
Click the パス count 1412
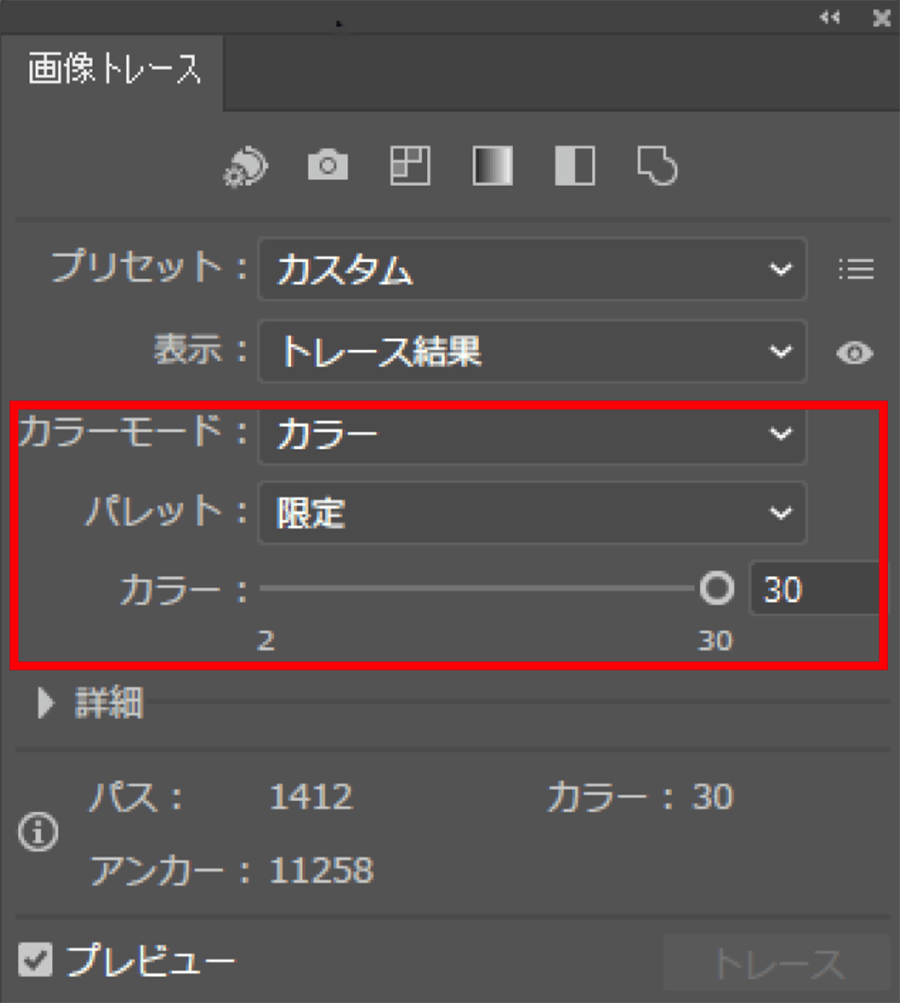311,797
